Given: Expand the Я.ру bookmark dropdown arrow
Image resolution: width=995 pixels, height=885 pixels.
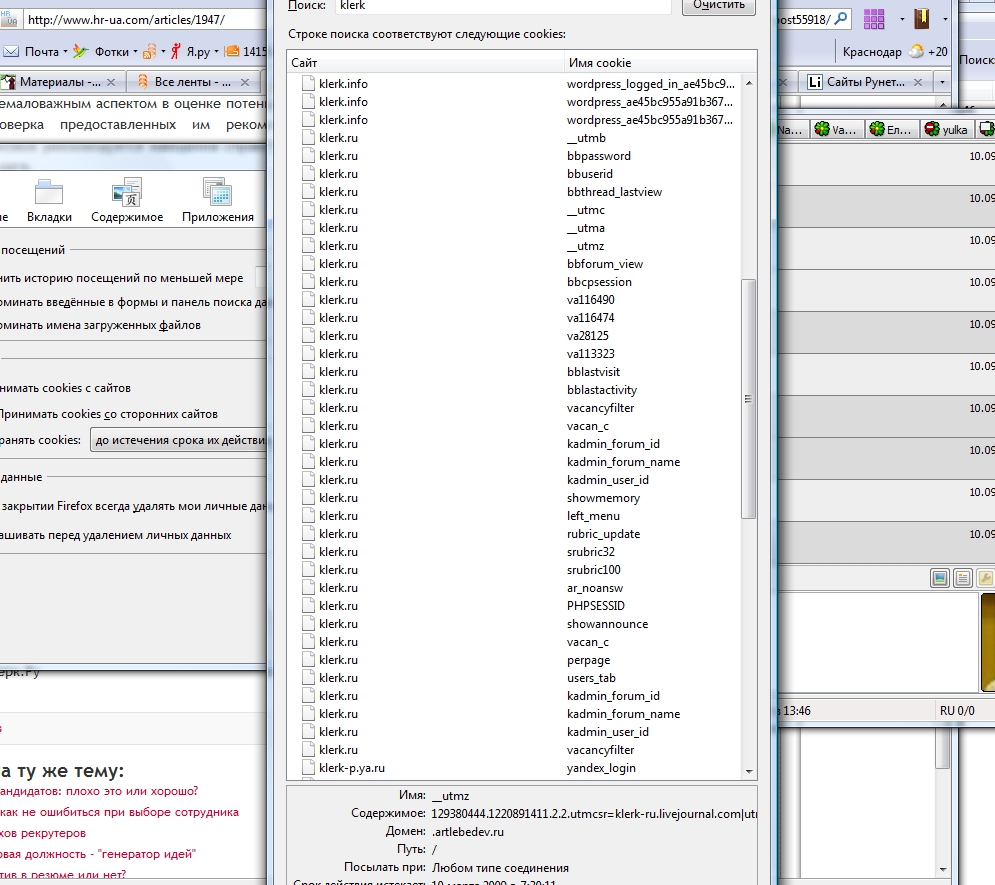Looking at the screenshot, I should click(216, 51).
